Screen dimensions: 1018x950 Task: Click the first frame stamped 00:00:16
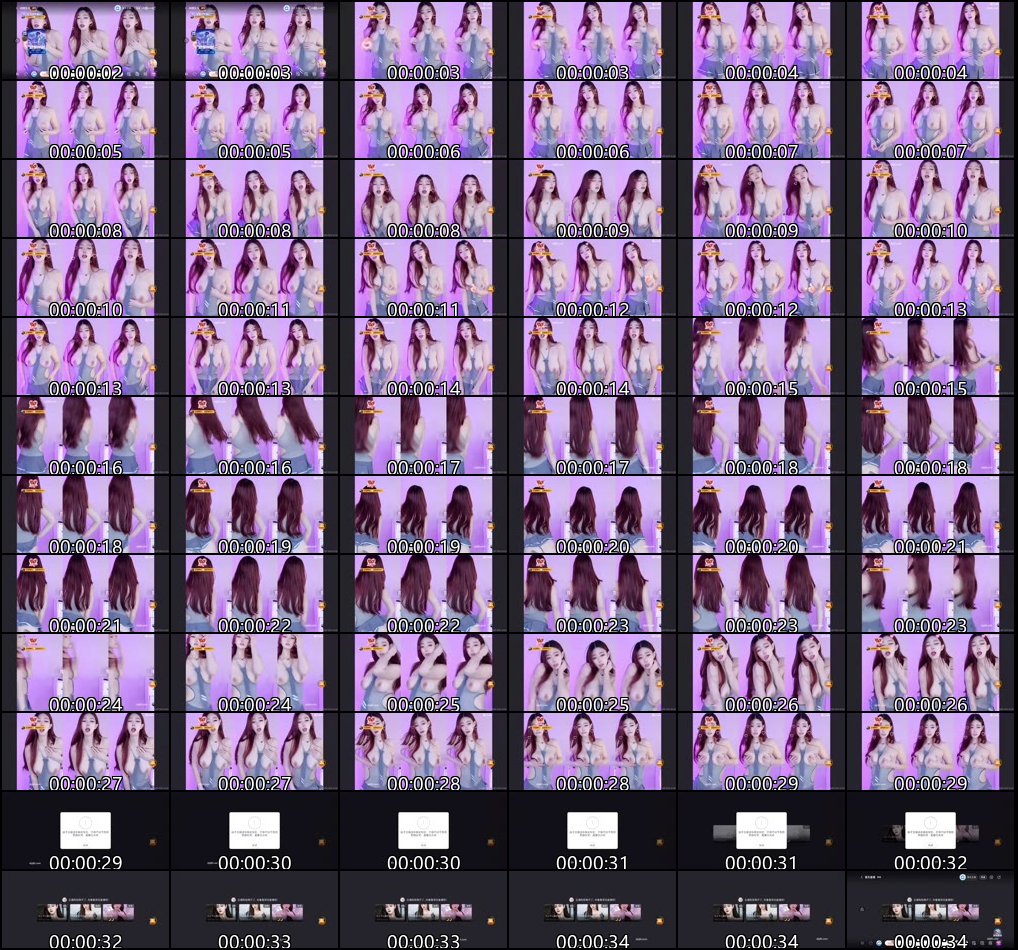pos(85,435)
